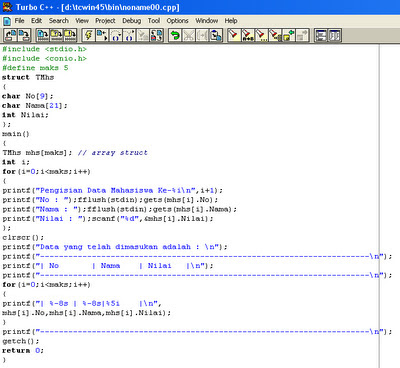The image size is (400, 368).
Task: Click the first flashlight search icon
Action: click(x=234, y=35)
